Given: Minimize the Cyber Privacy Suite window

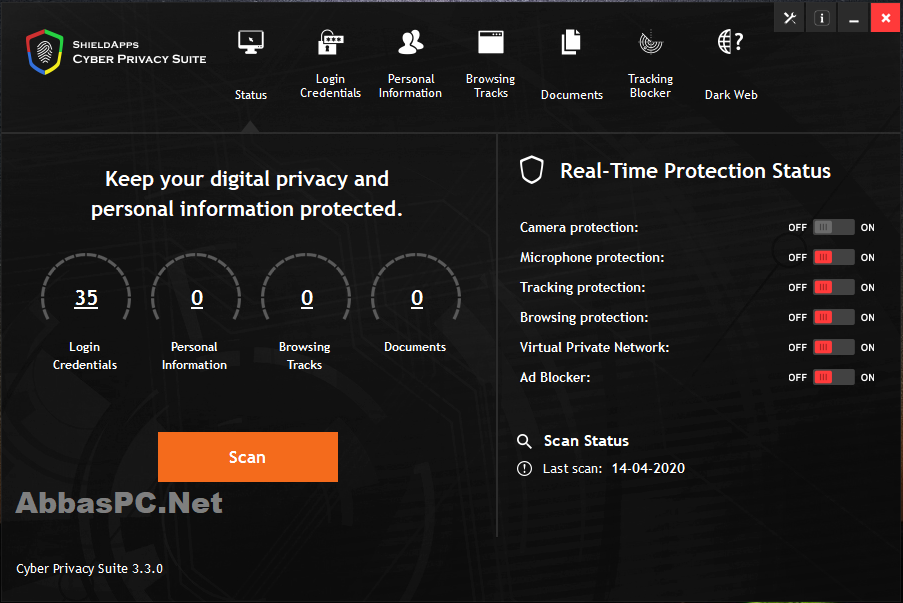Looking at the screenshot, I should (854, 18).
